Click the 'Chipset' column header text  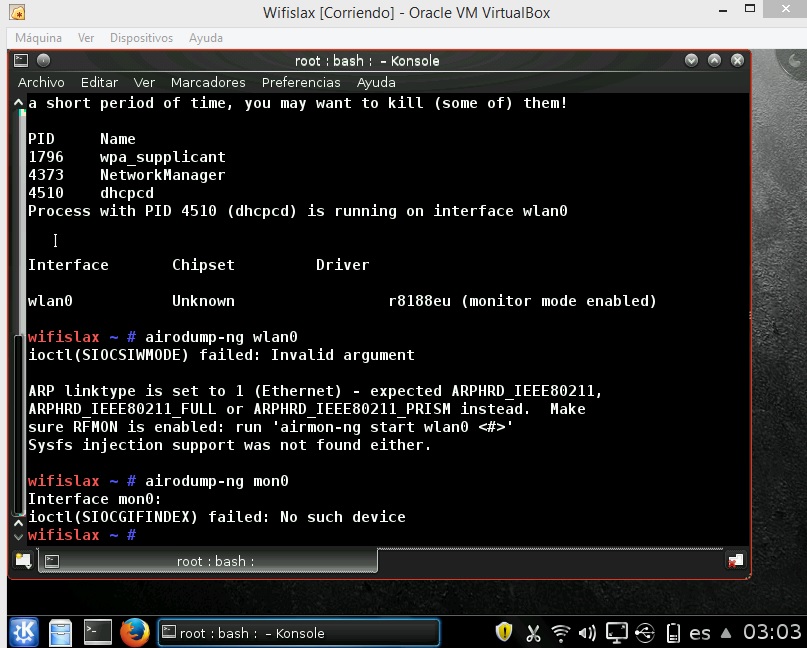click(203, 265)
